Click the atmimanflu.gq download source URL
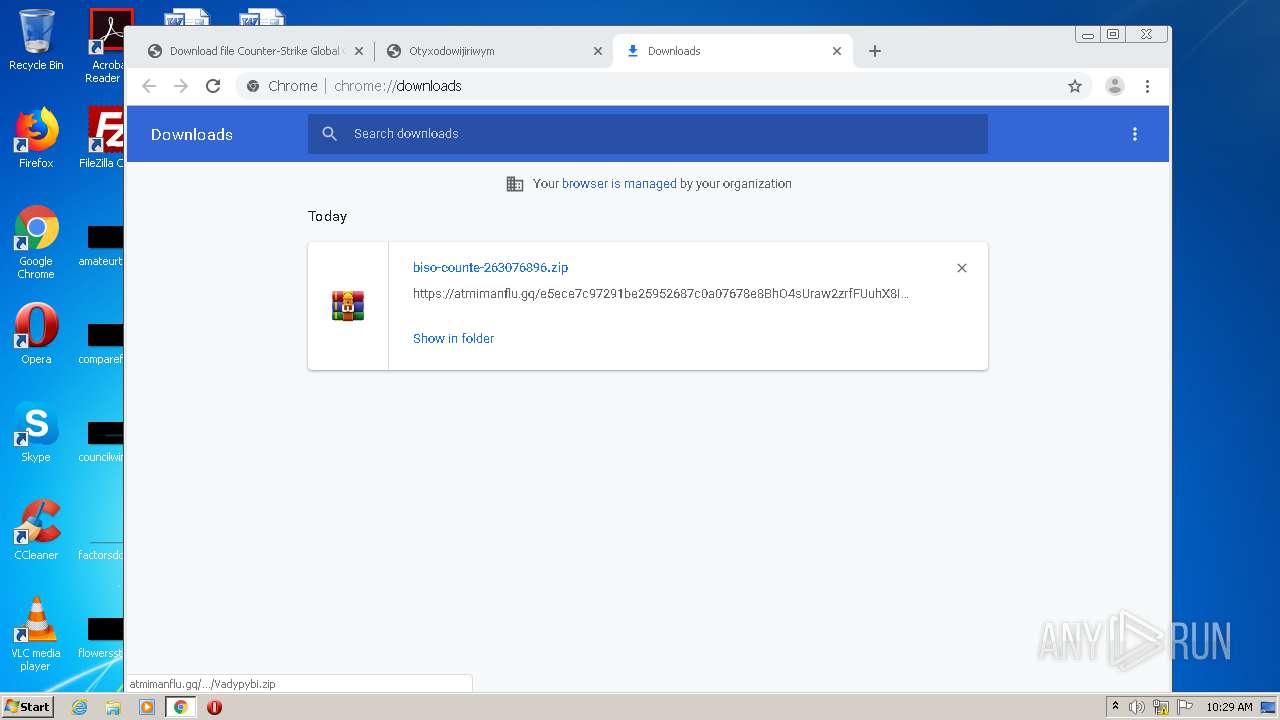Viewport: 1280px width, 720px height. coord(661,294)
